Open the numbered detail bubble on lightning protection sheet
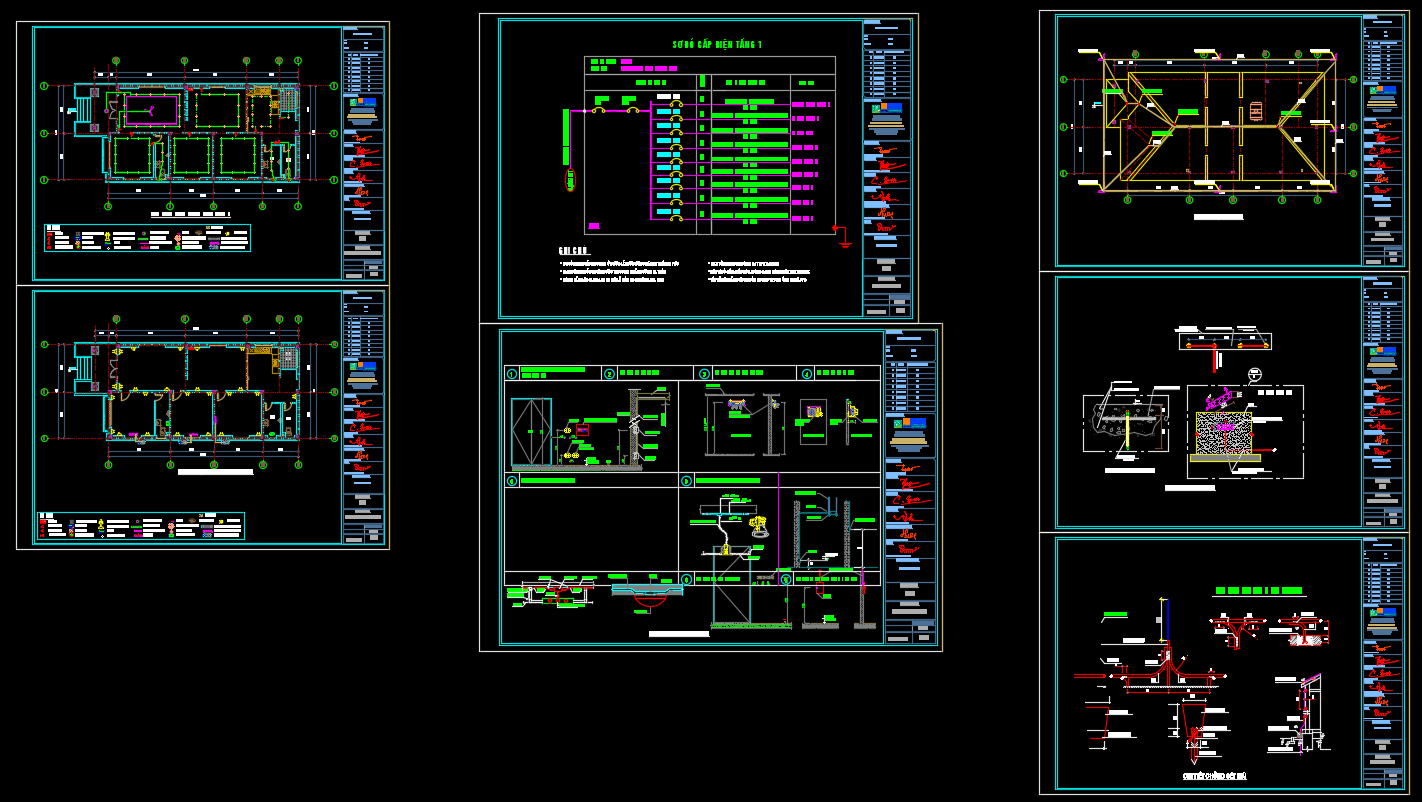1422x802 pixels. (x=1255, y=373)
